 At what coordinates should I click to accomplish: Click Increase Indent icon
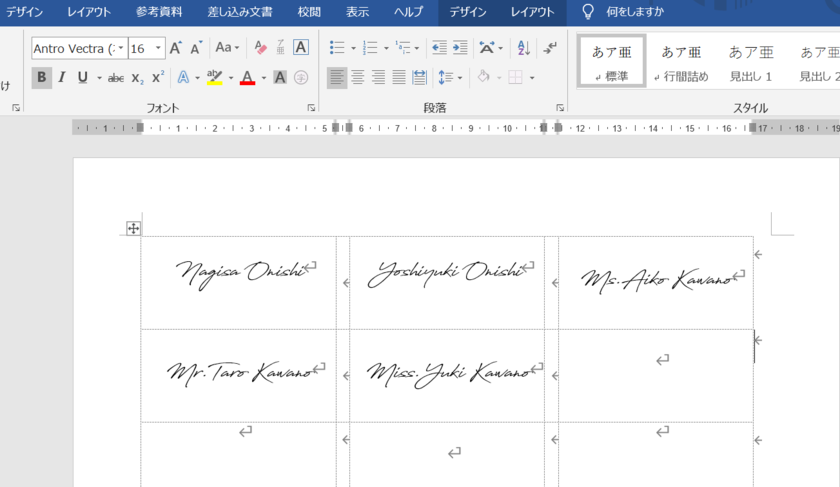coord(460,48)
